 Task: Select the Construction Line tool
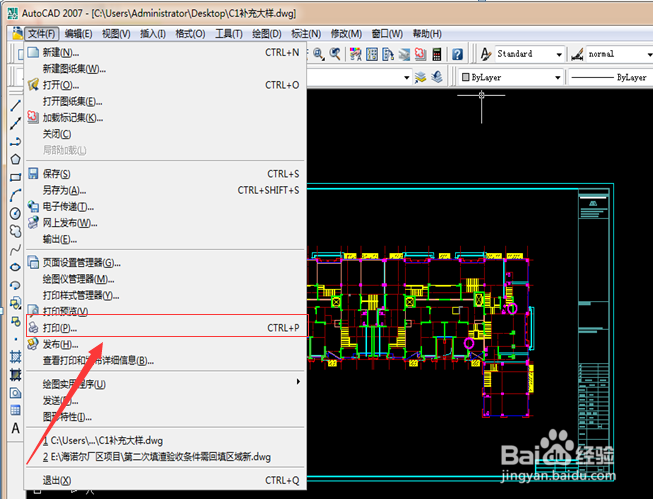(15, 123)
